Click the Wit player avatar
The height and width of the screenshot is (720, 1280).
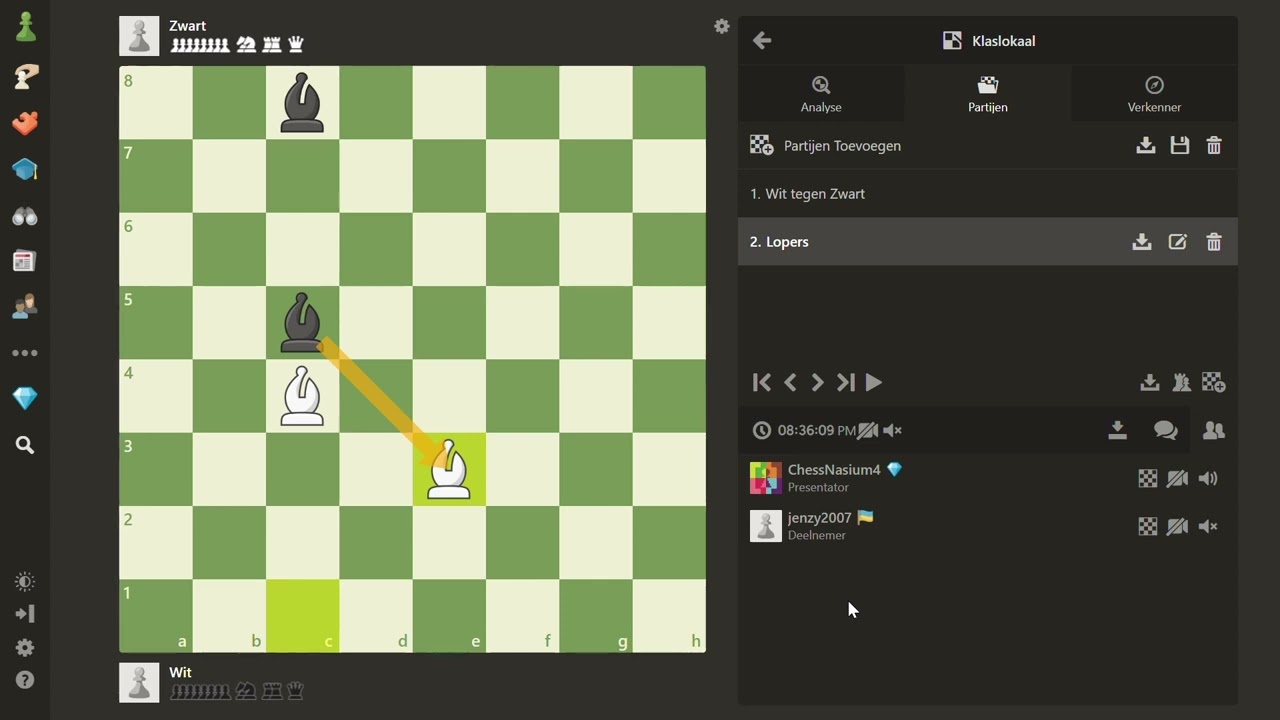point(139,683)
